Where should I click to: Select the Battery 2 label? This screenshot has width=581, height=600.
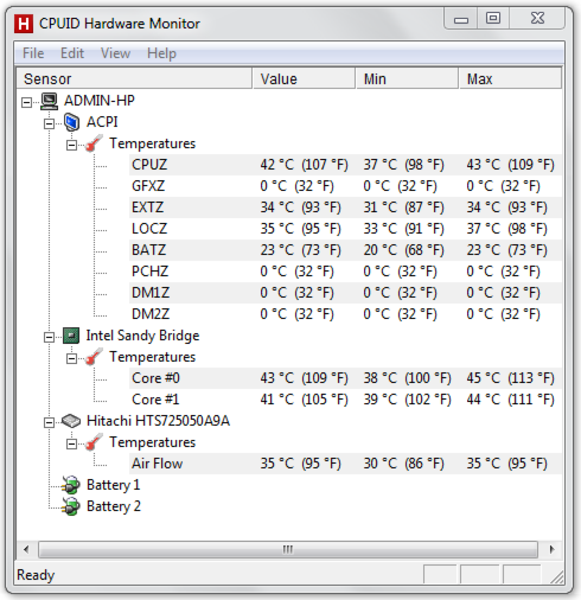pos(114,507)
